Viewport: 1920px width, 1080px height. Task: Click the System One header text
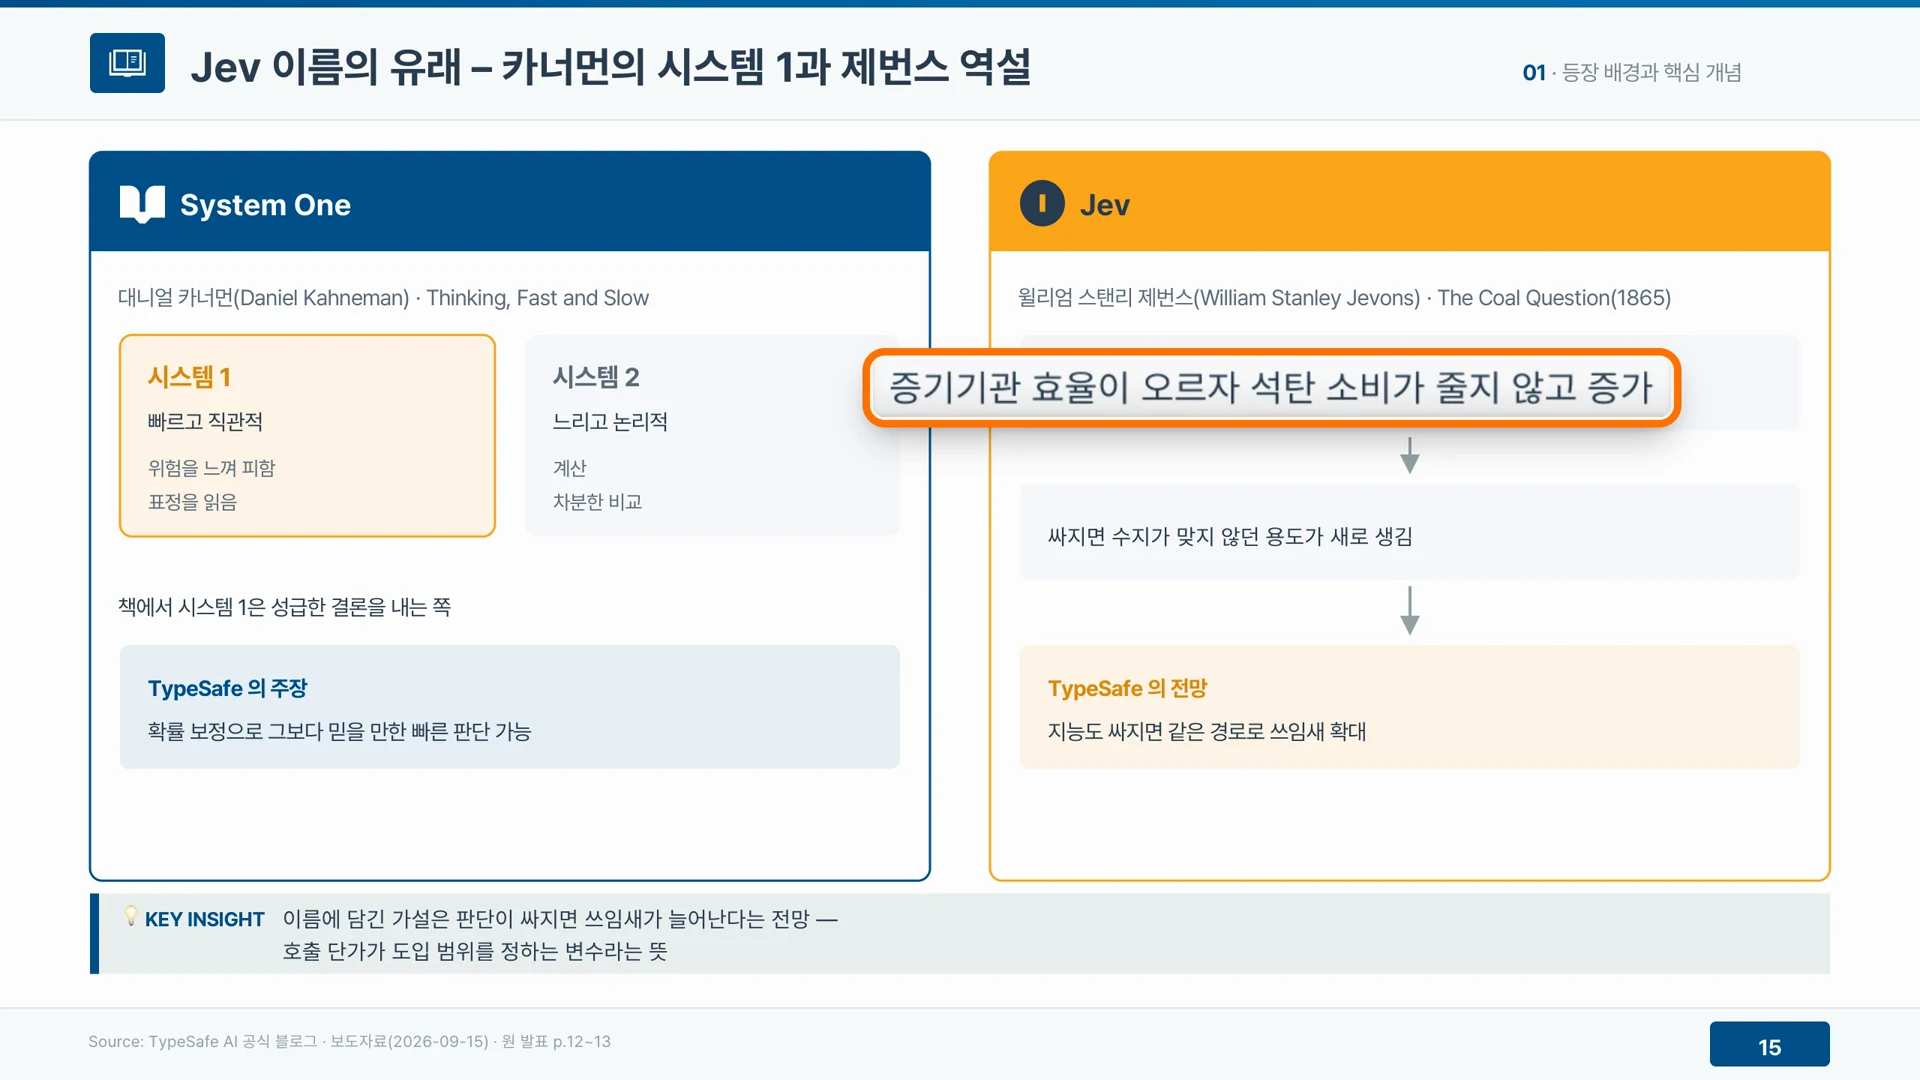[265, 205]
